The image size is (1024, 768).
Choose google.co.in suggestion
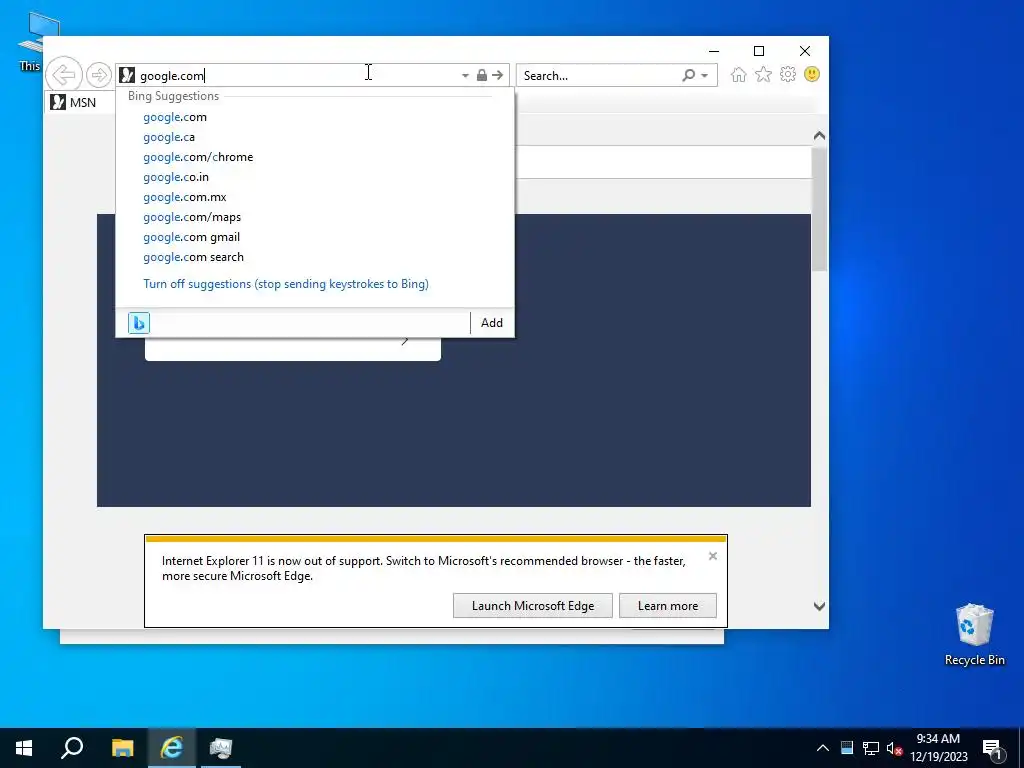176,177
